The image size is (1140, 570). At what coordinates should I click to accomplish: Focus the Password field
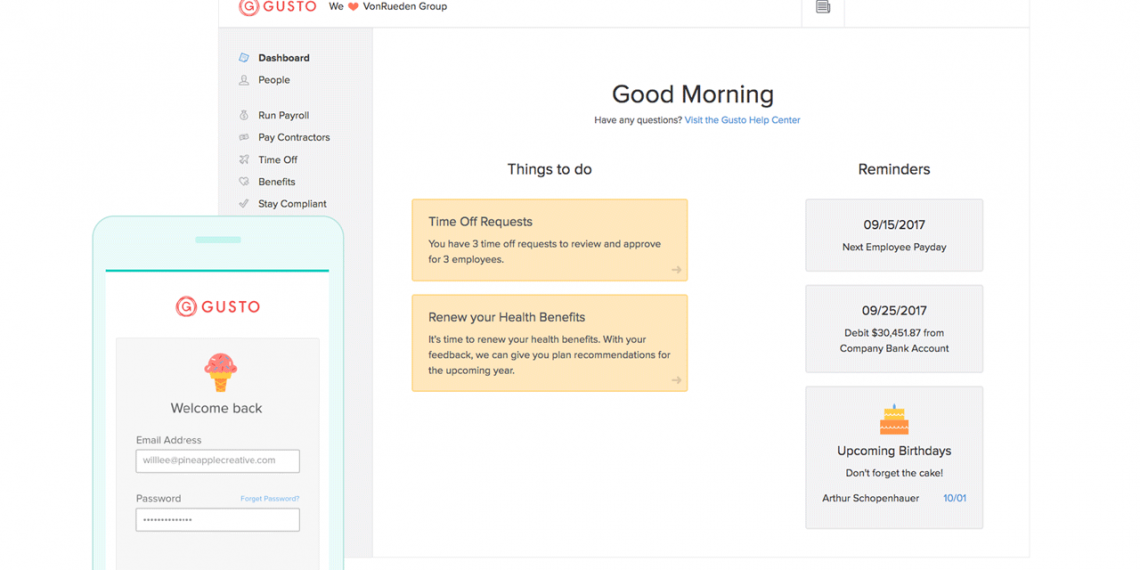coord(217,520)
